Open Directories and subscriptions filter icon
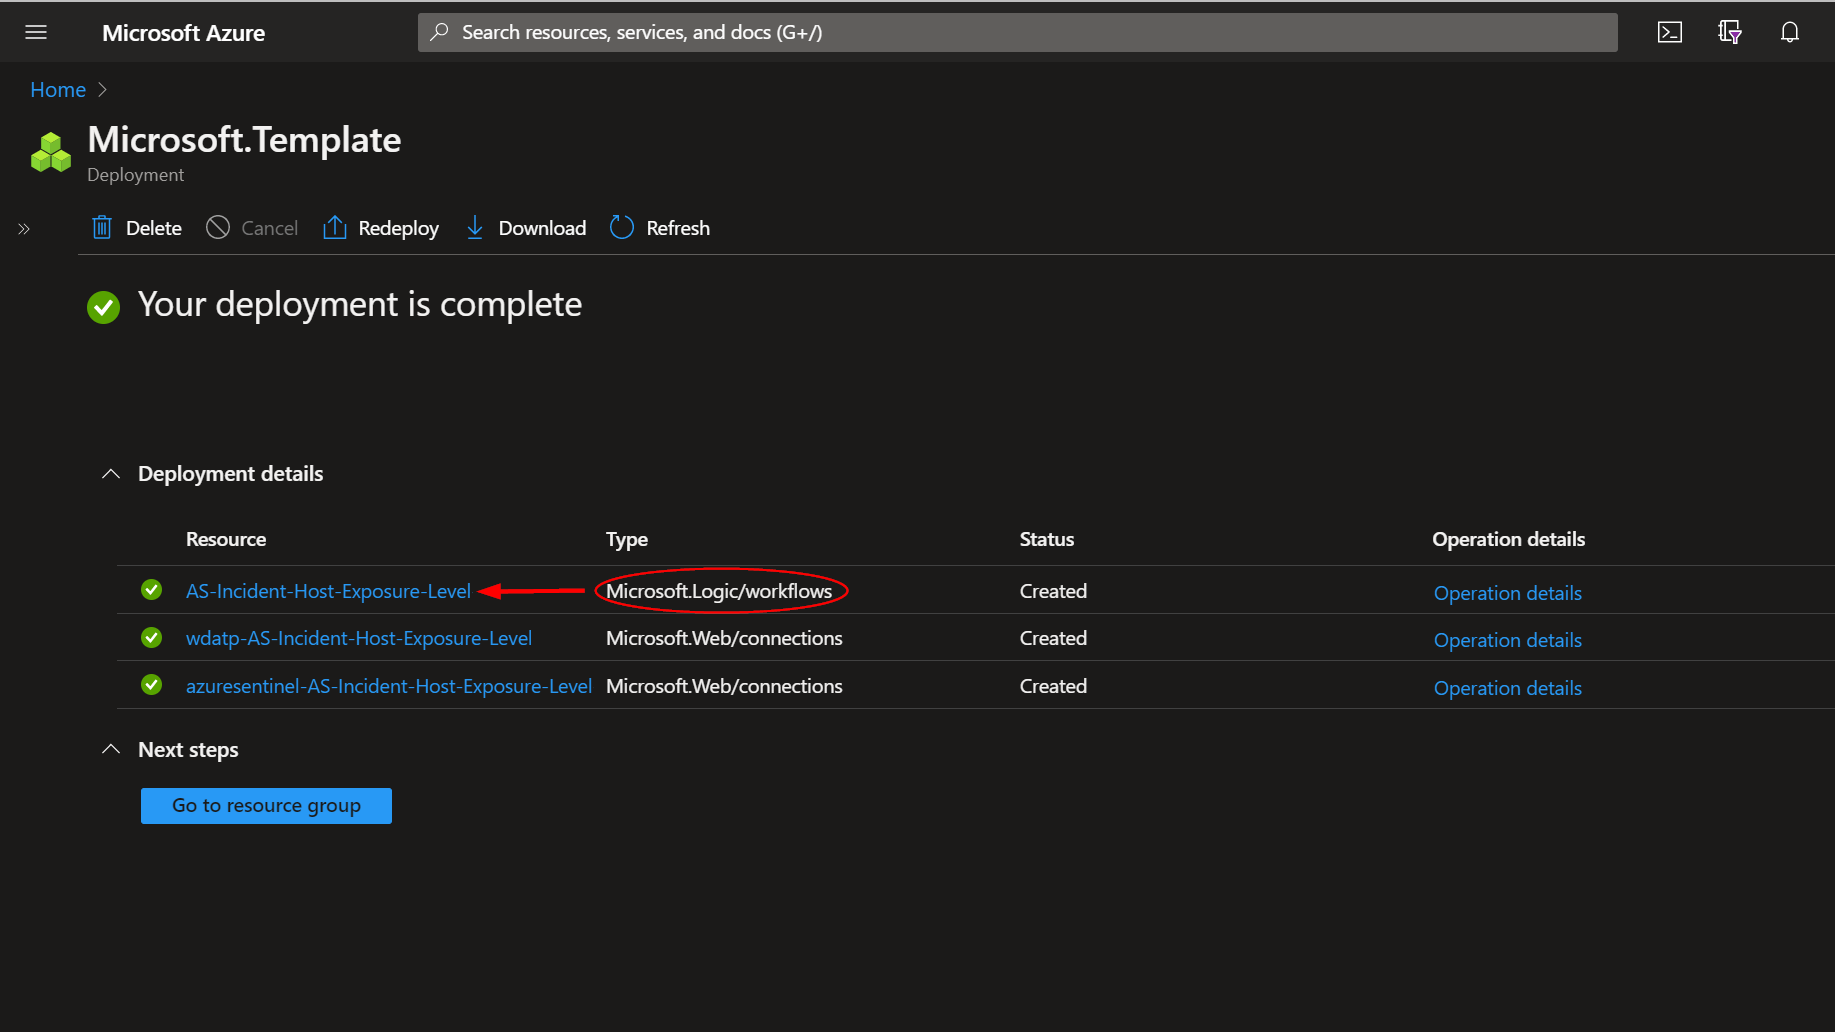Viewport: 1835px width, 1032px height. click(1730, 32)
